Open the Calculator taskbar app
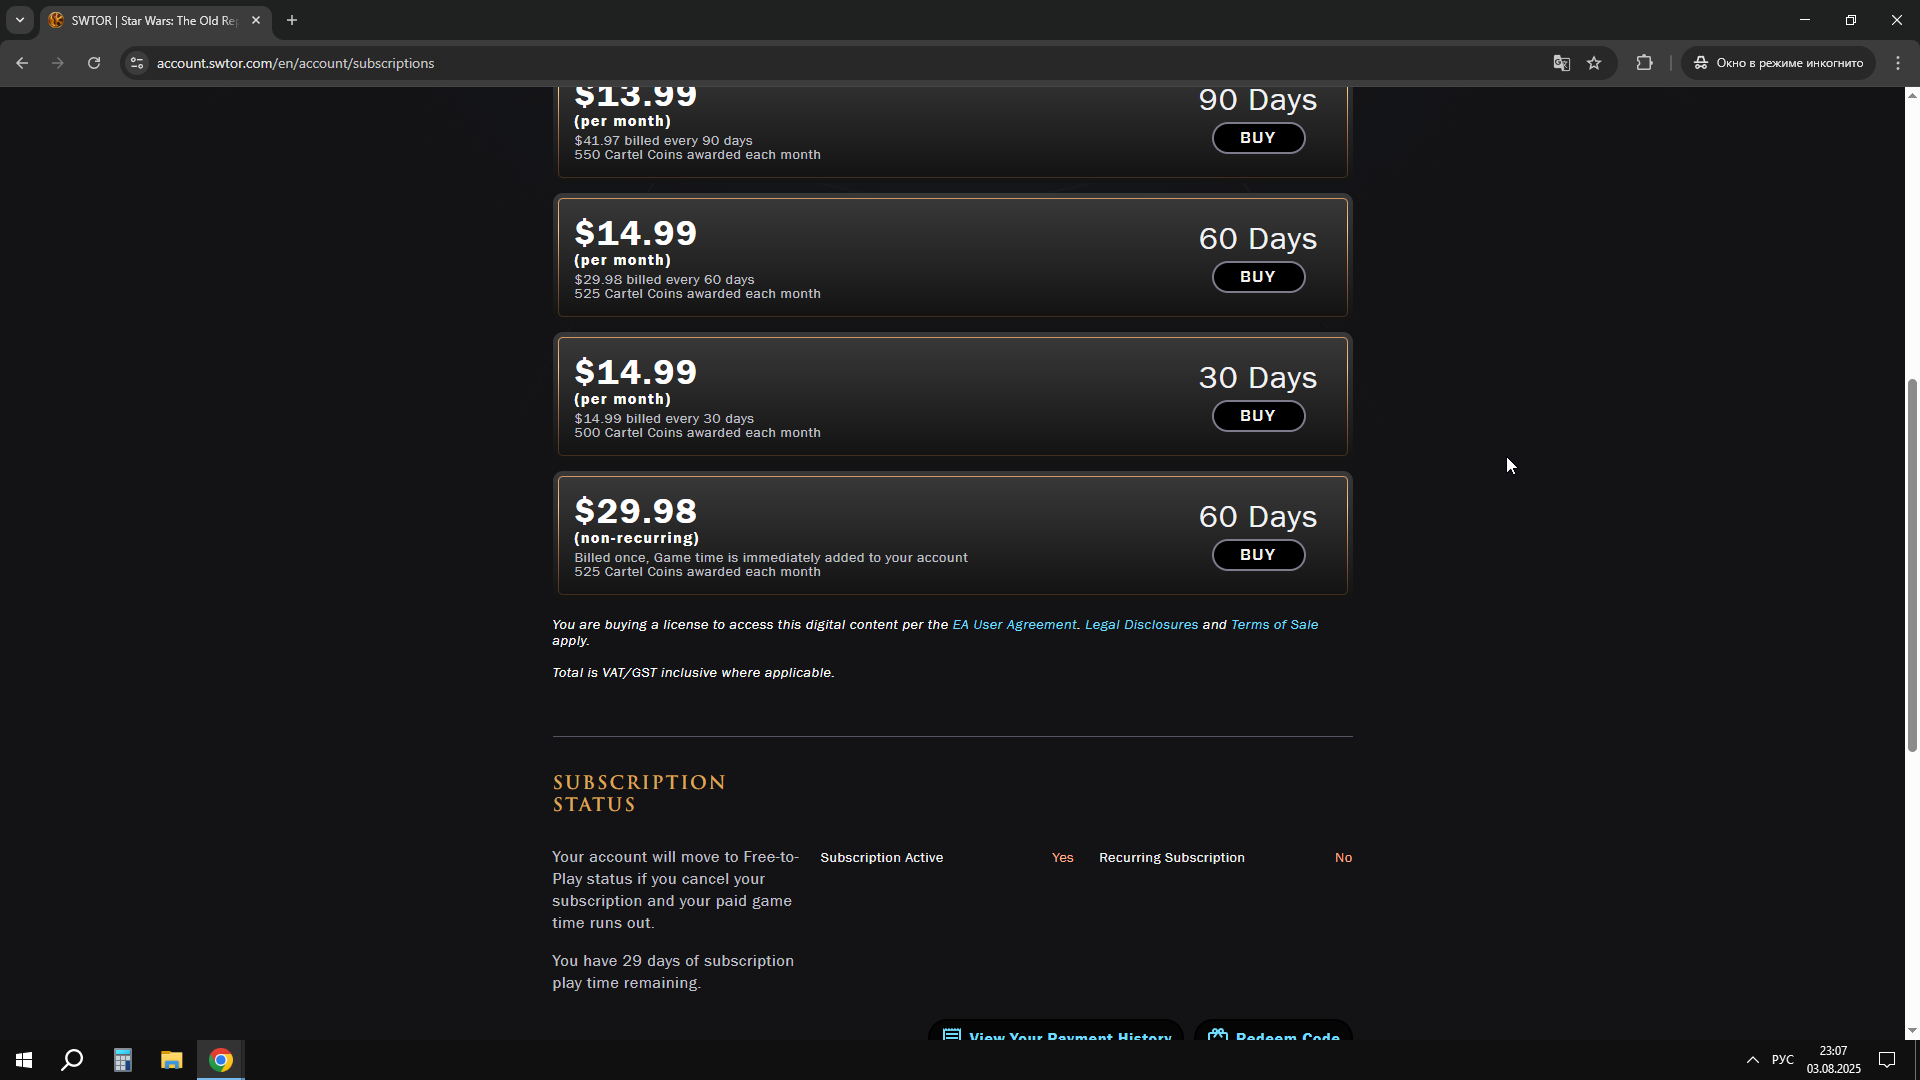This screenshot has width=1920, height=1080. point(122,1060)
